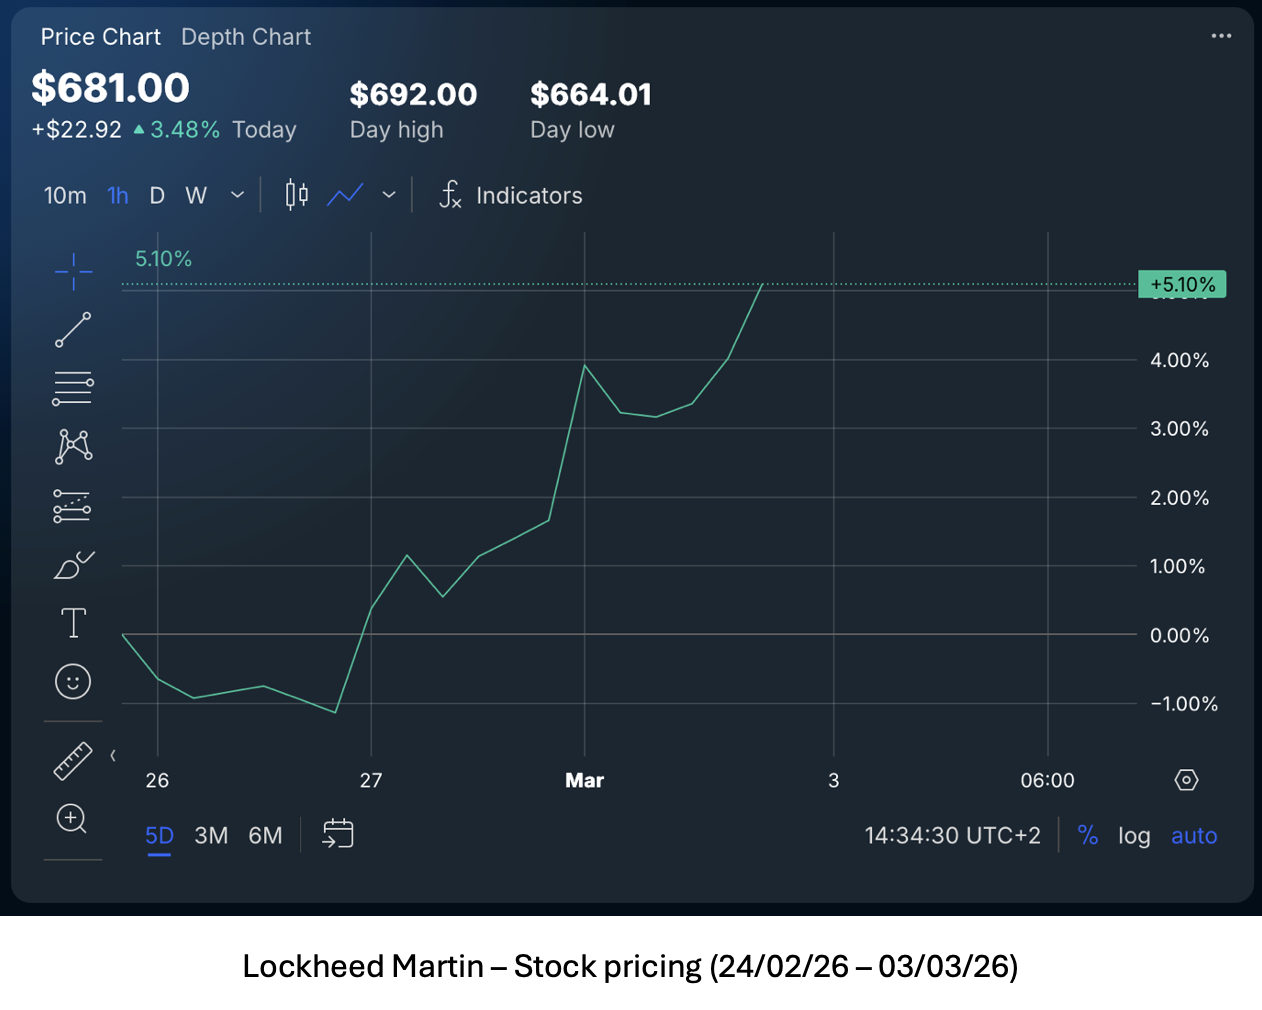
Task: Click the $692.00 day high value
Action: (x=413, y=94)
